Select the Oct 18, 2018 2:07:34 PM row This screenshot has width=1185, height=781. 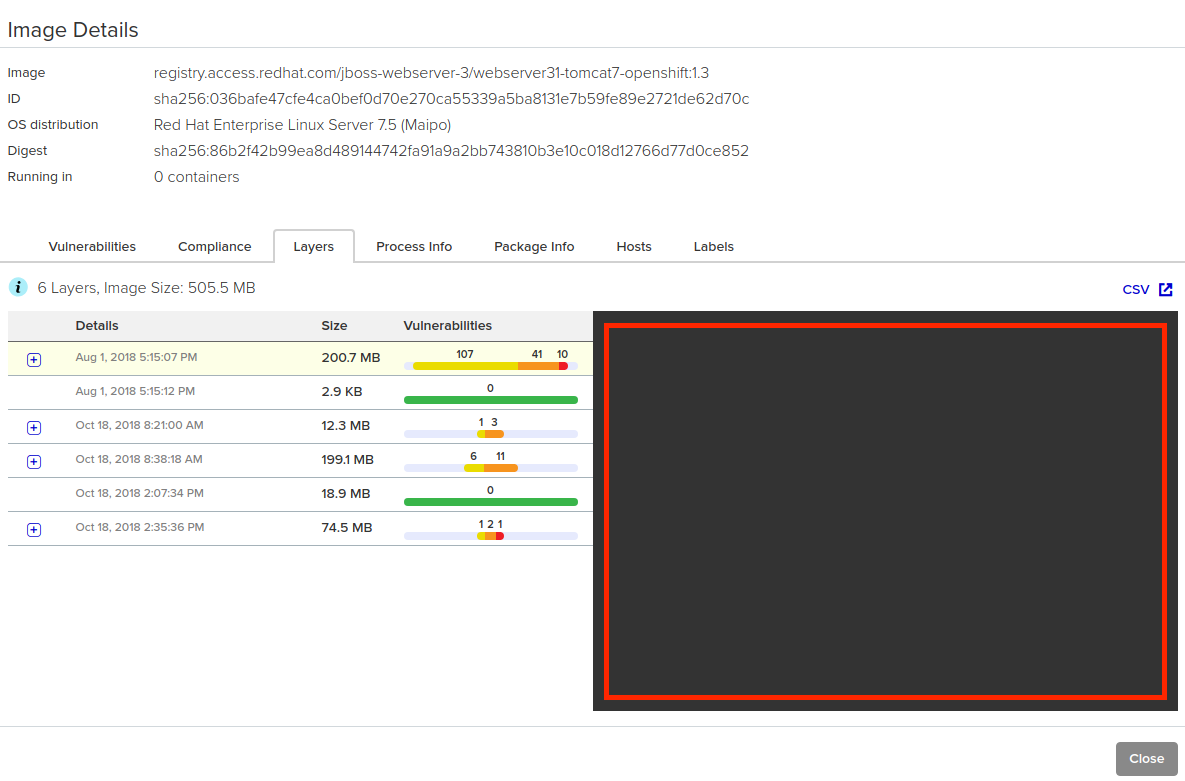click(x=300, y=494)
